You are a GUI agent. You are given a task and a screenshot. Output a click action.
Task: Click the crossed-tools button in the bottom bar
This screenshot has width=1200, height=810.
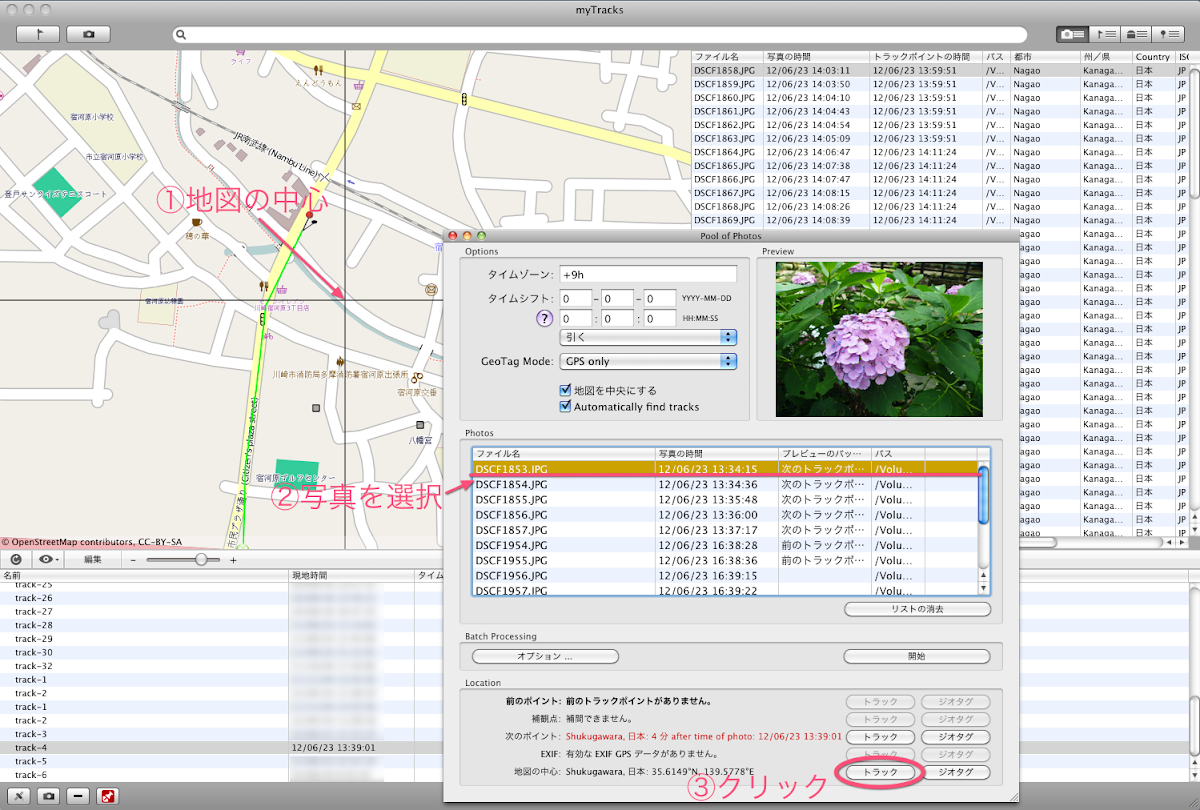pos(19,797)
